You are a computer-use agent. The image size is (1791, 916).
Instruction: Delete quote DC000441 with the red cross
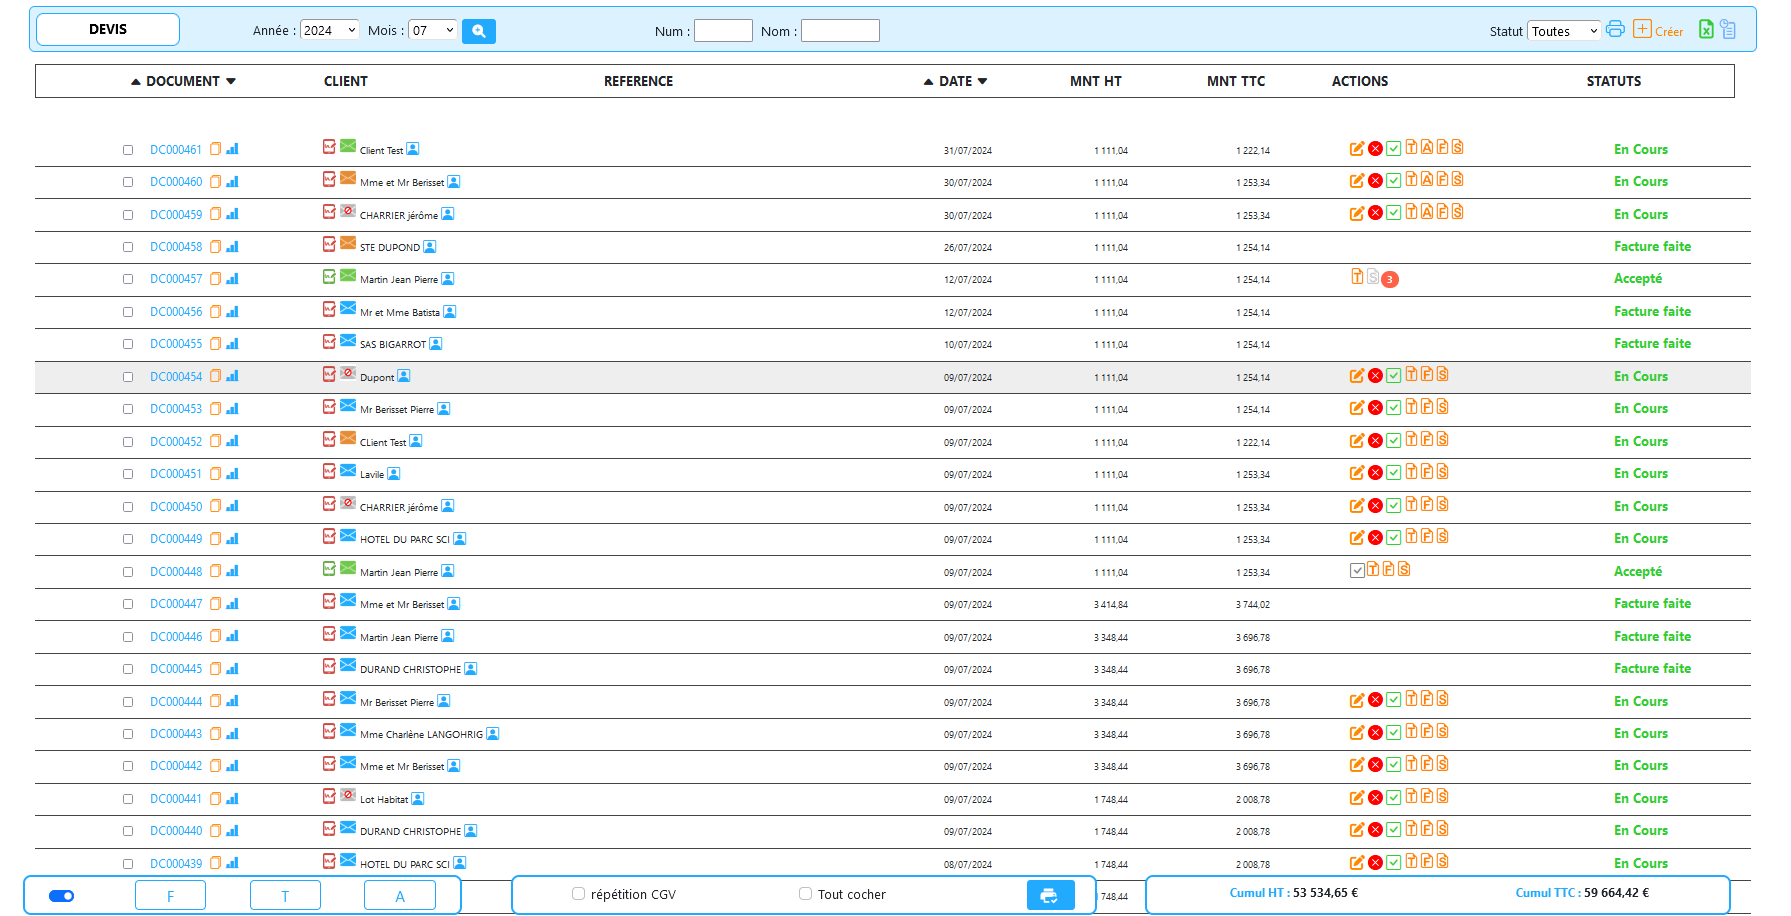pyautogui.click(x=1375, y=798)
